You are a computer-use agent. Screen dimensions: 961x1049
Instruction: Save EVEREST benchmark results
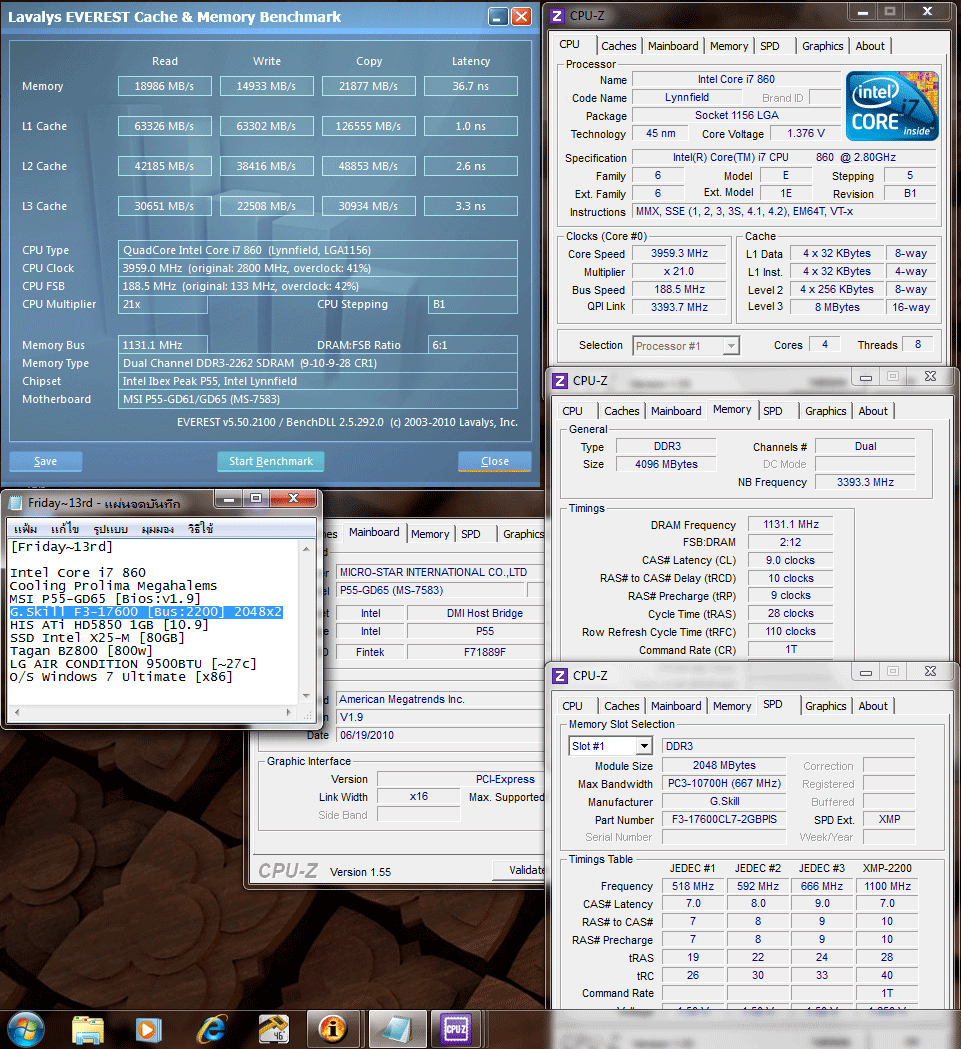[x=46, y=462]
